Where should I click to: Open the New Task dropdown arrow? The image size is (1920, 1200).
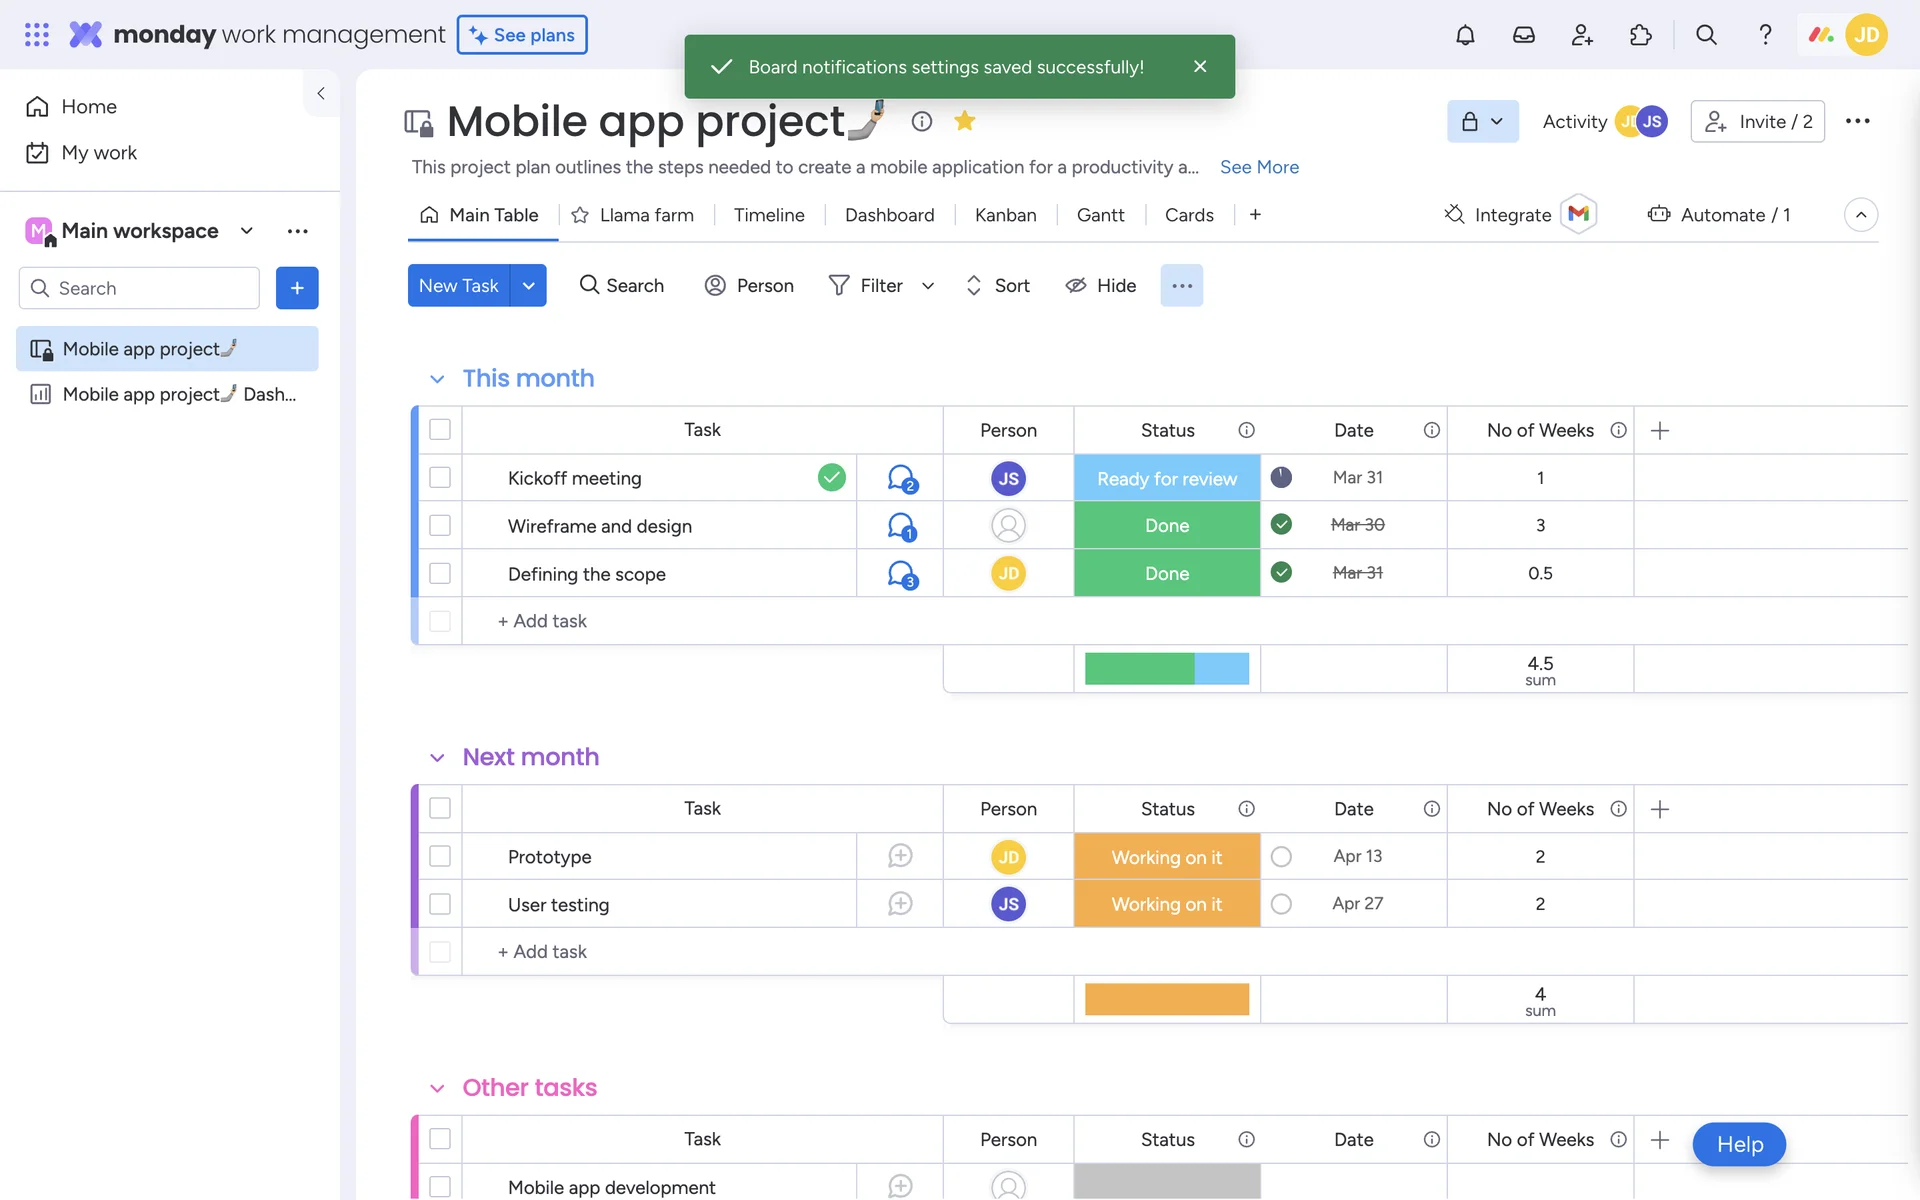click(x=528, y=286)
